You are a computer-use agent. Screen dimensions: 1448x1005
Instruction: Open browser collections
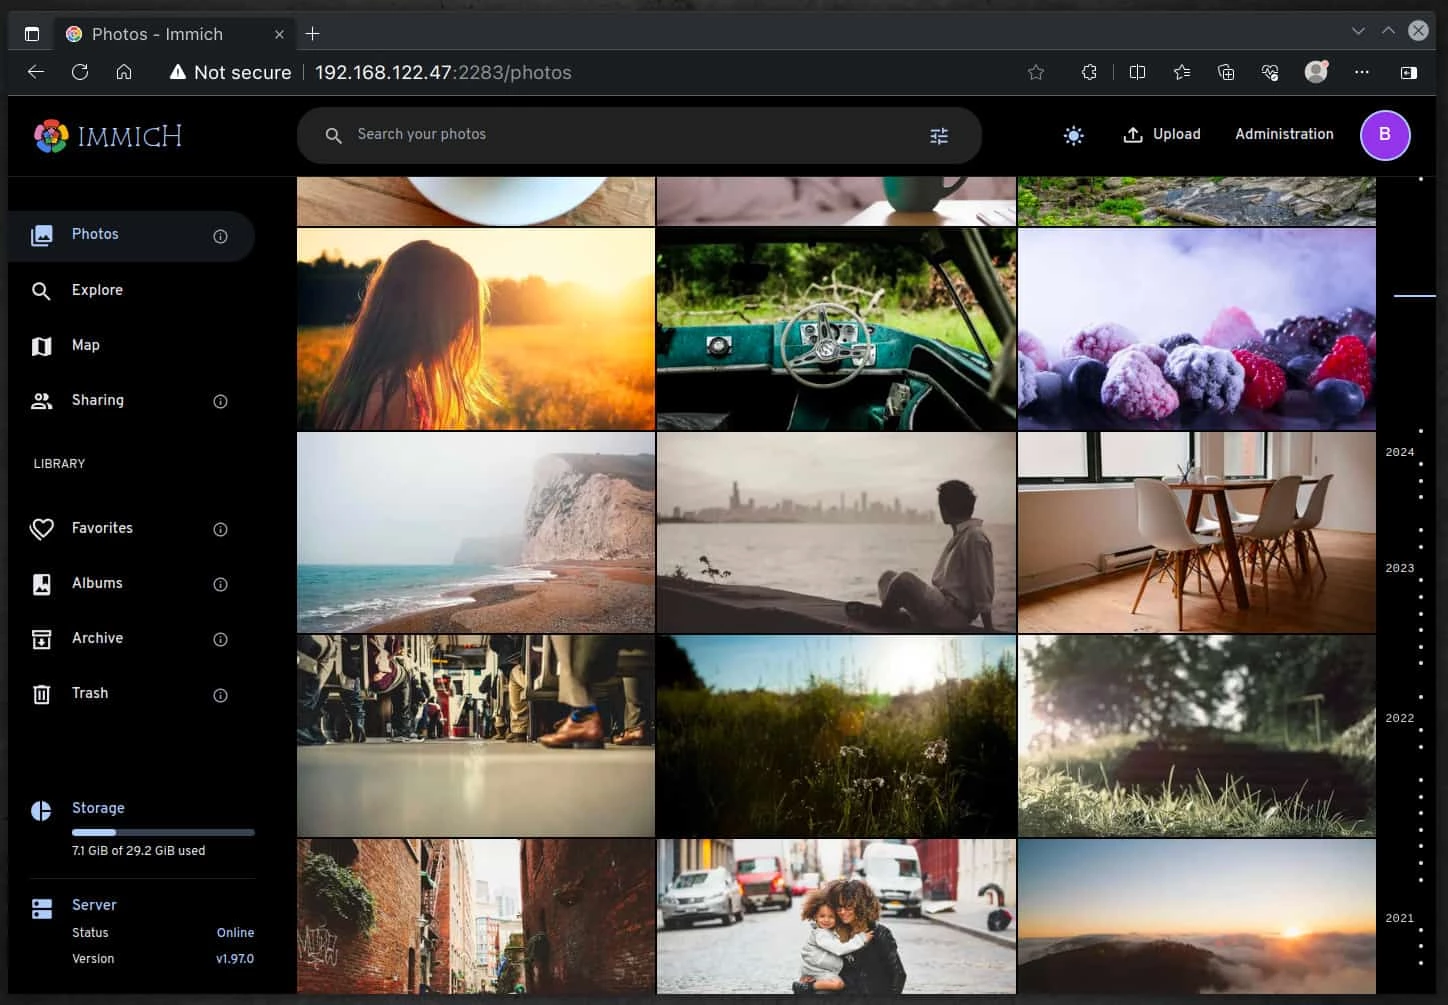1226,72
